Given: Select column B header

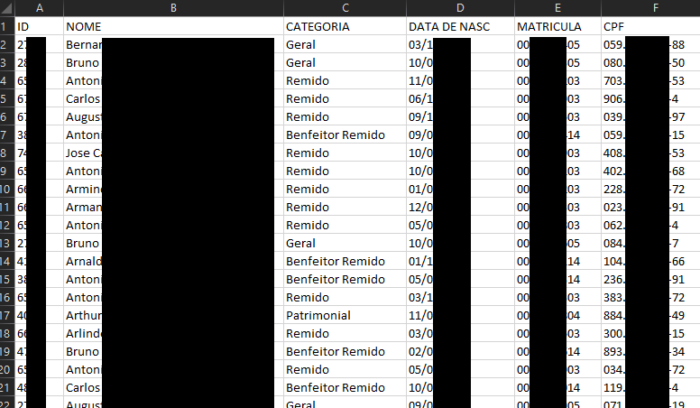Looking at the screenshot, I should 172,8.
